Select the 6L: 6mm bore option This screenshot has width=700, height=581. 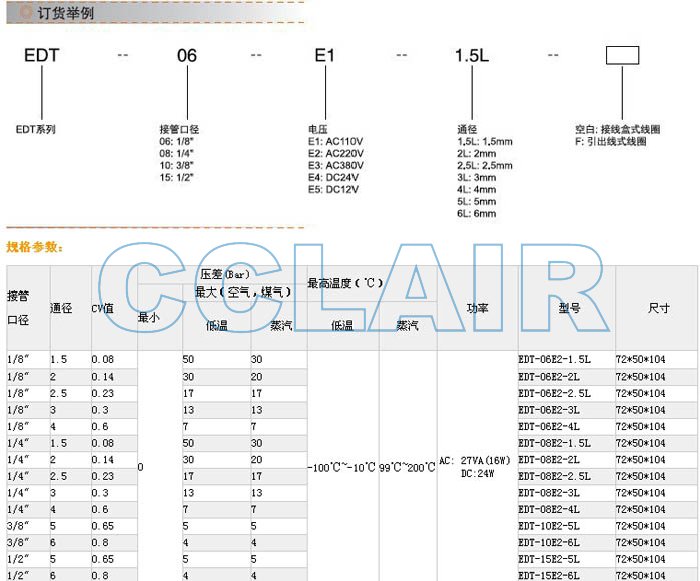pos(476,213)
